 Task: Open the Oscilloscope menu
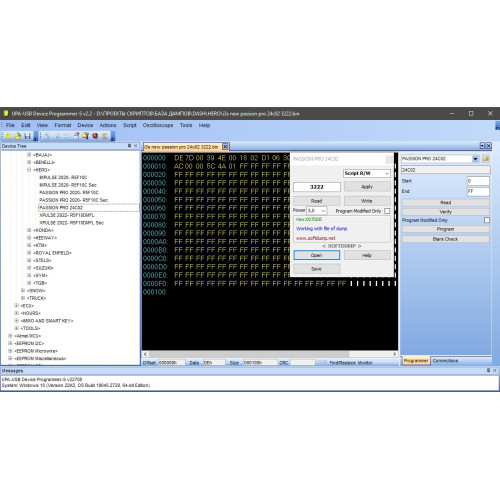coord(158,125)
